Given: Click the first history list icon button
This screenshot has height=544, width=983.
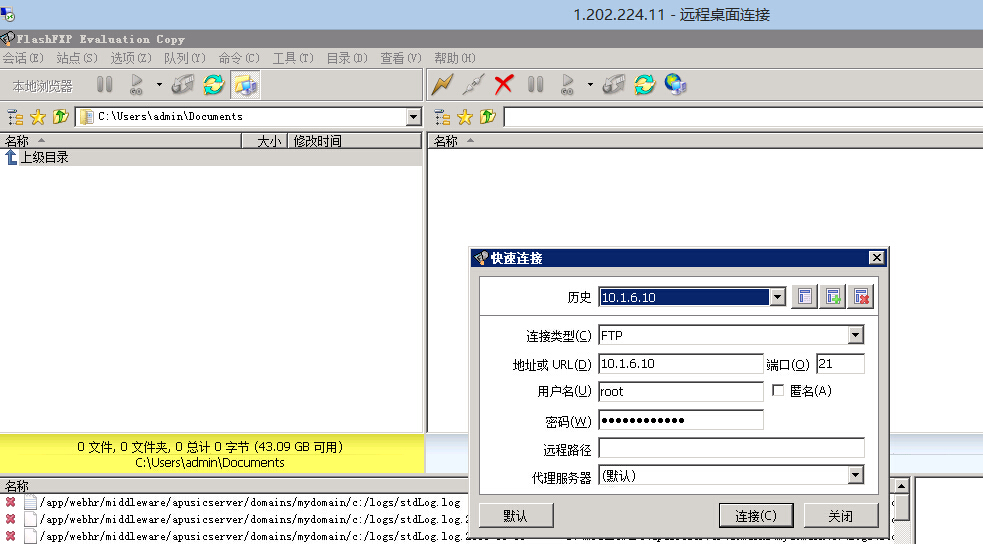Looking at the screenshot, I should click(805, 296).
